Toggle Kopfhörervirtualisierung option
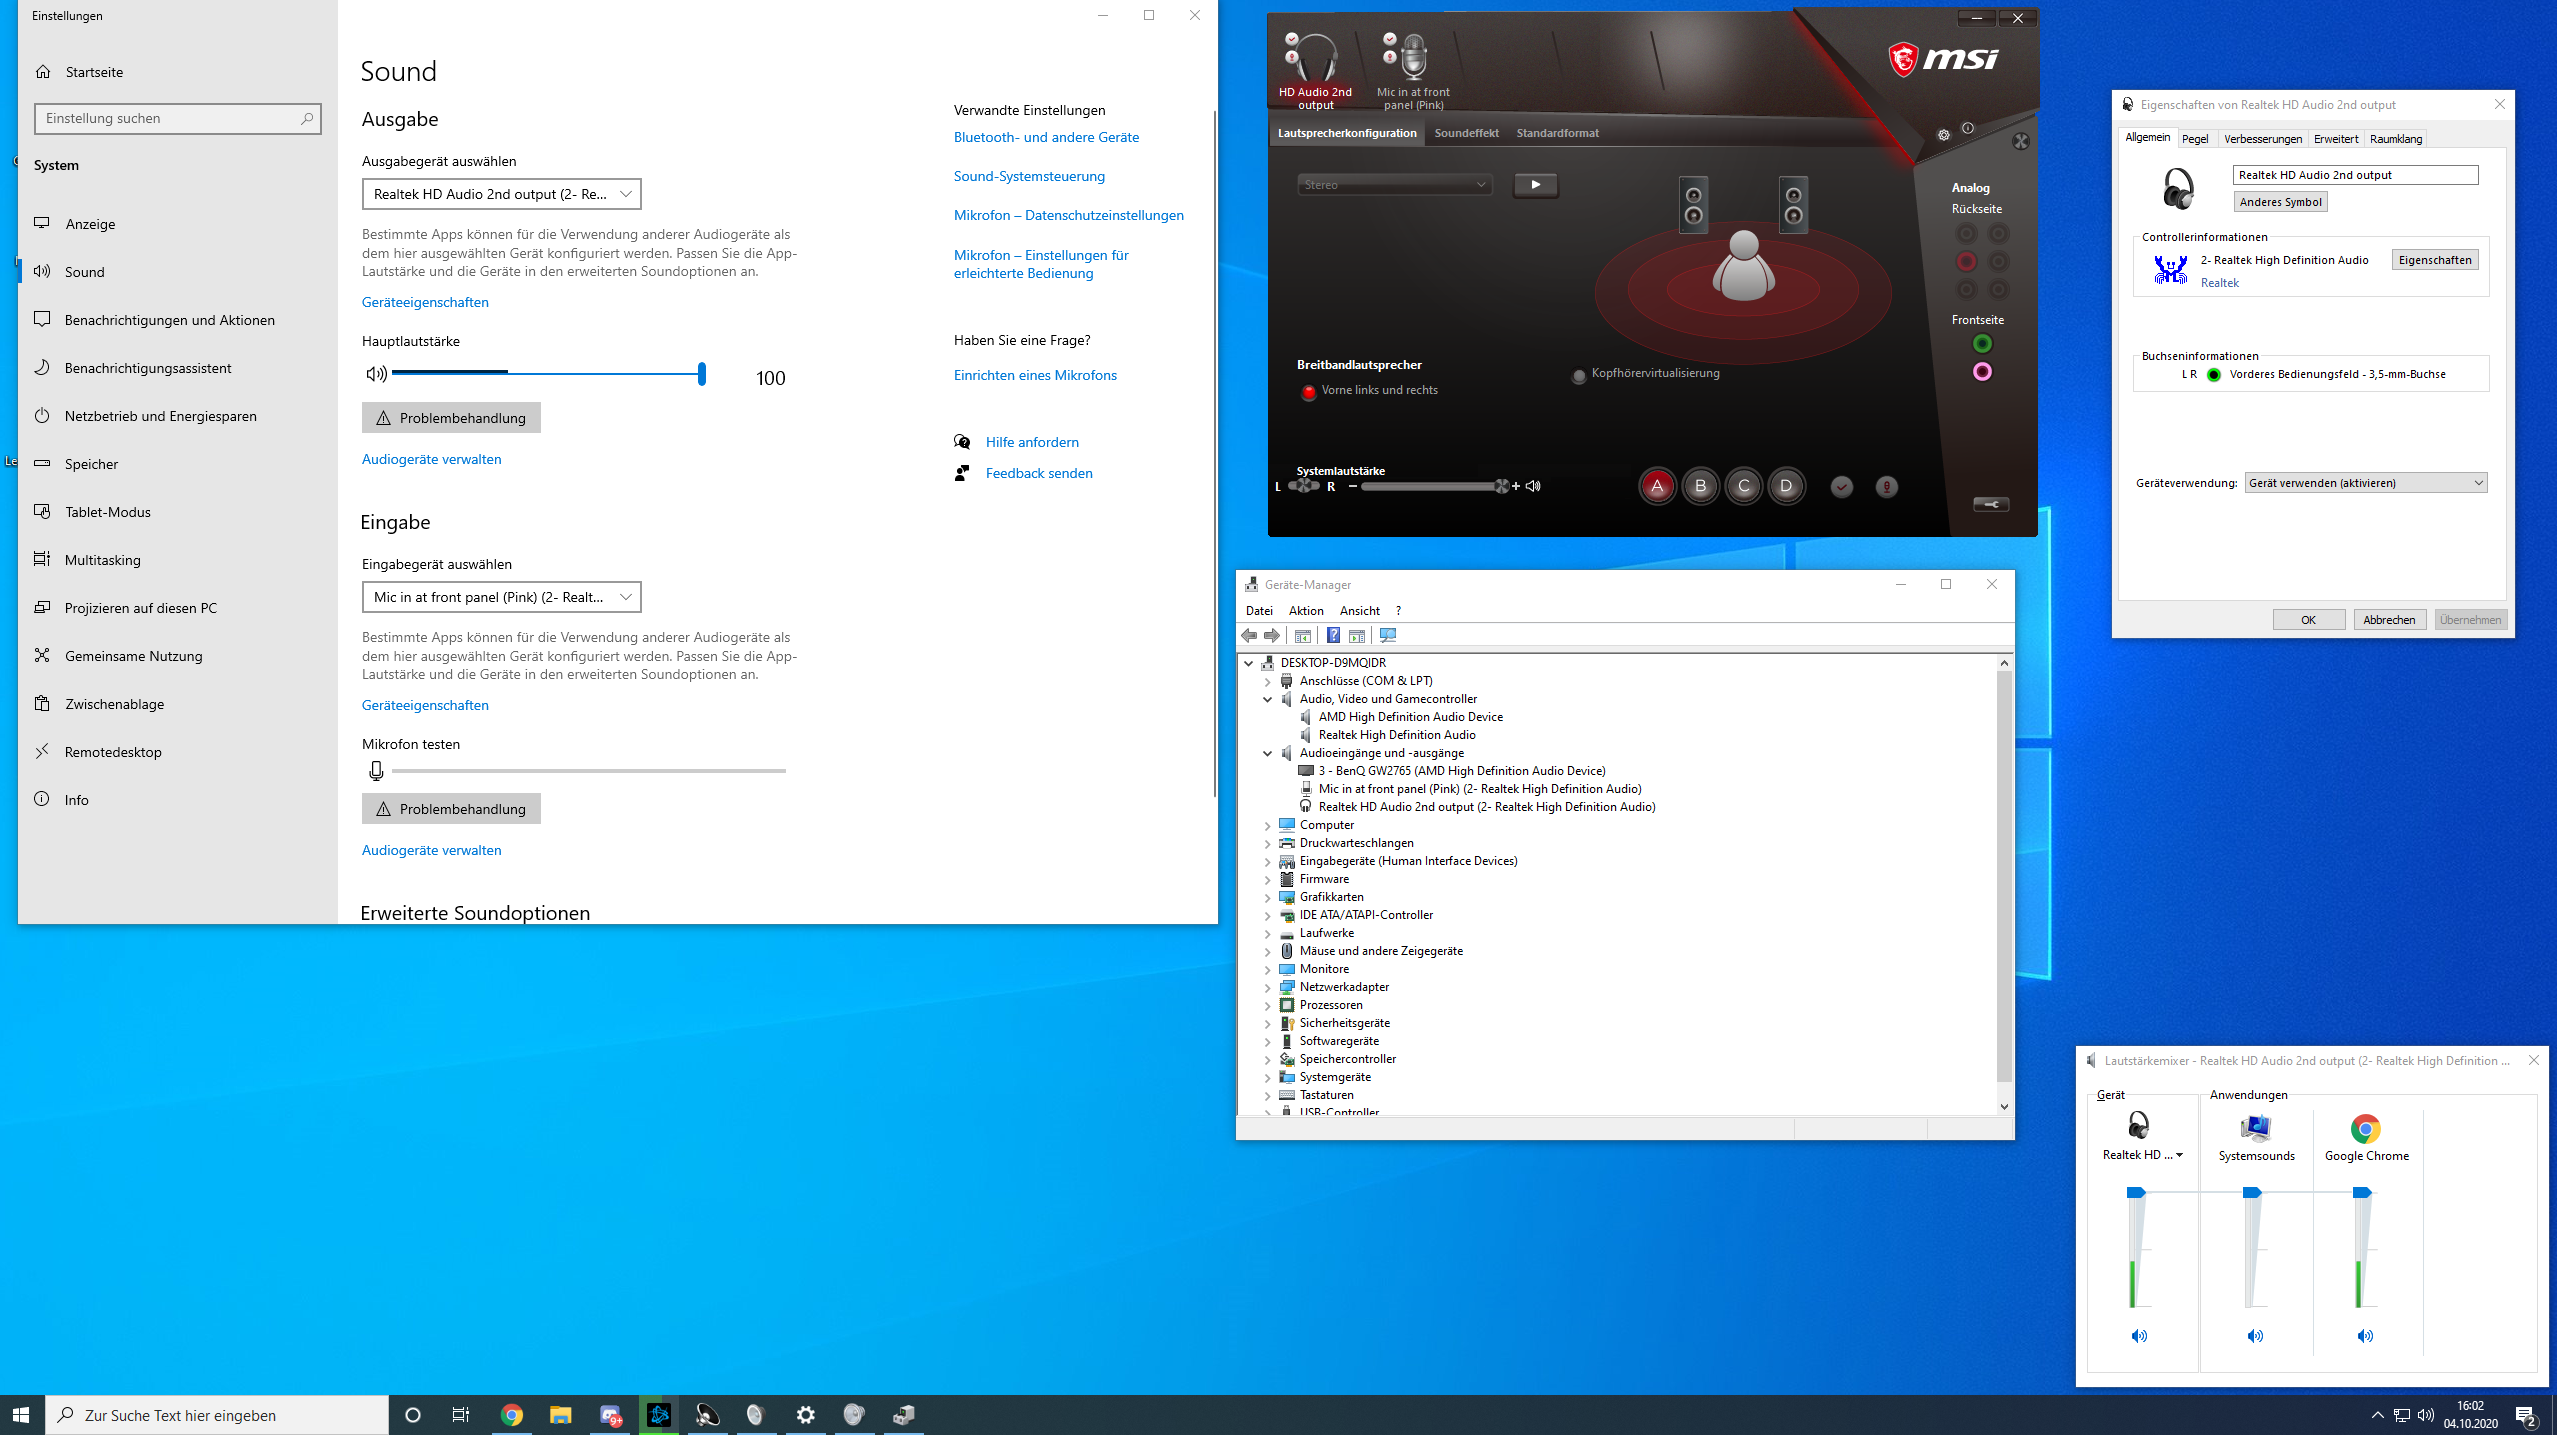This screenshot has width=2557, height=1435. click(1579, 376)
